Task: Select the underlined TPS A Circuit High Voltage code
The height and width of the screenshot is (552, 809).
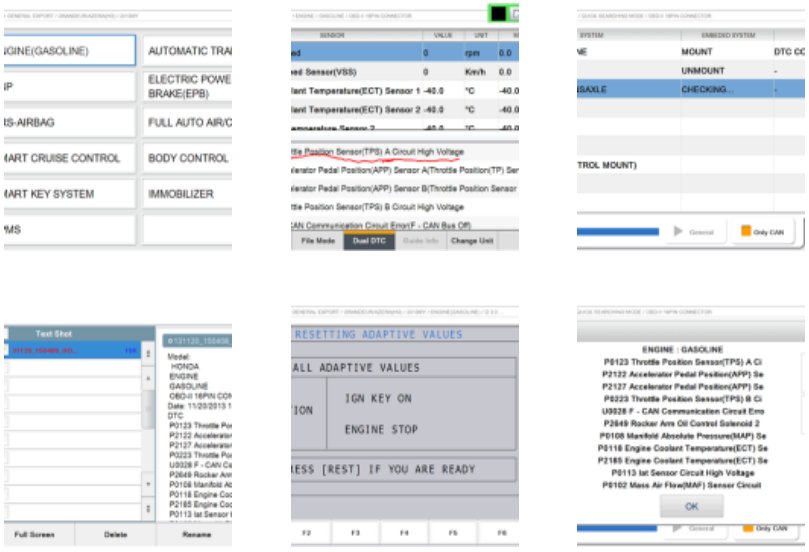Action: [x=405, y=152]
